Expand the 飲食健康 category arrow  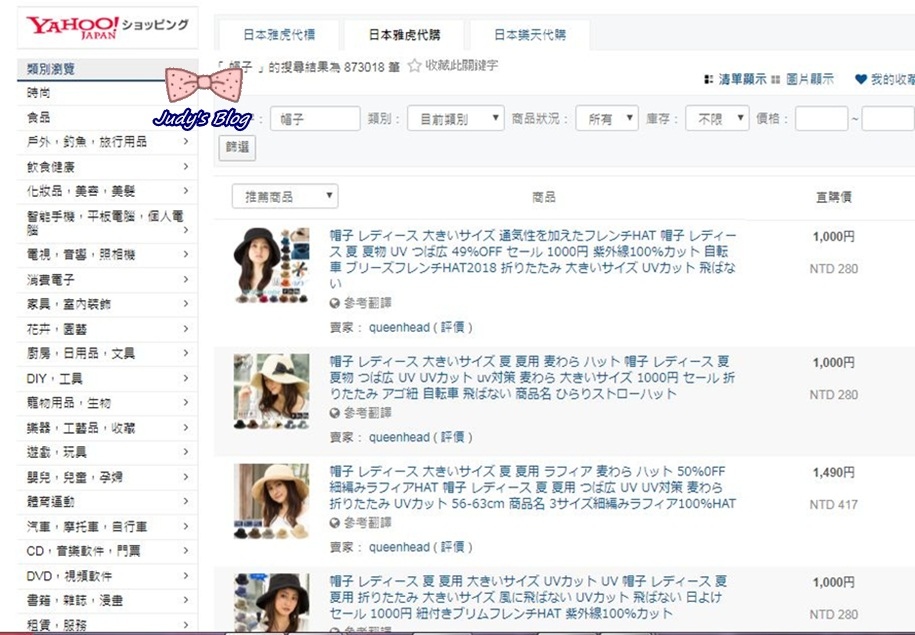point(186,167)
